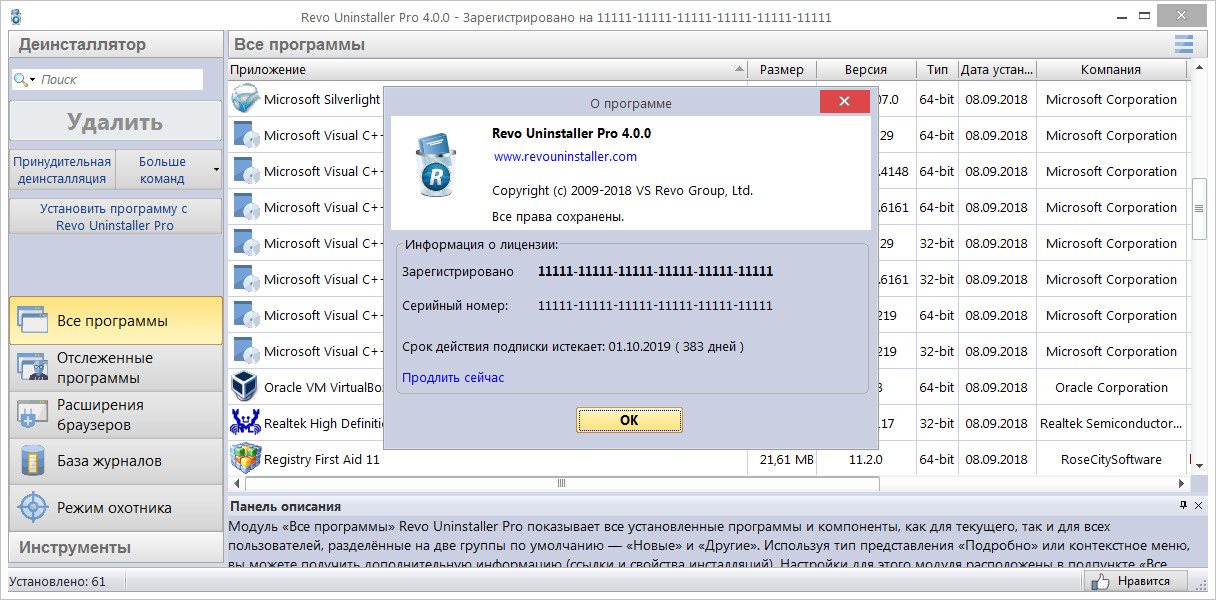Screen dimensions: 1216x600
Task: Click the renew subscription now link
Action: tap(453, 377)
